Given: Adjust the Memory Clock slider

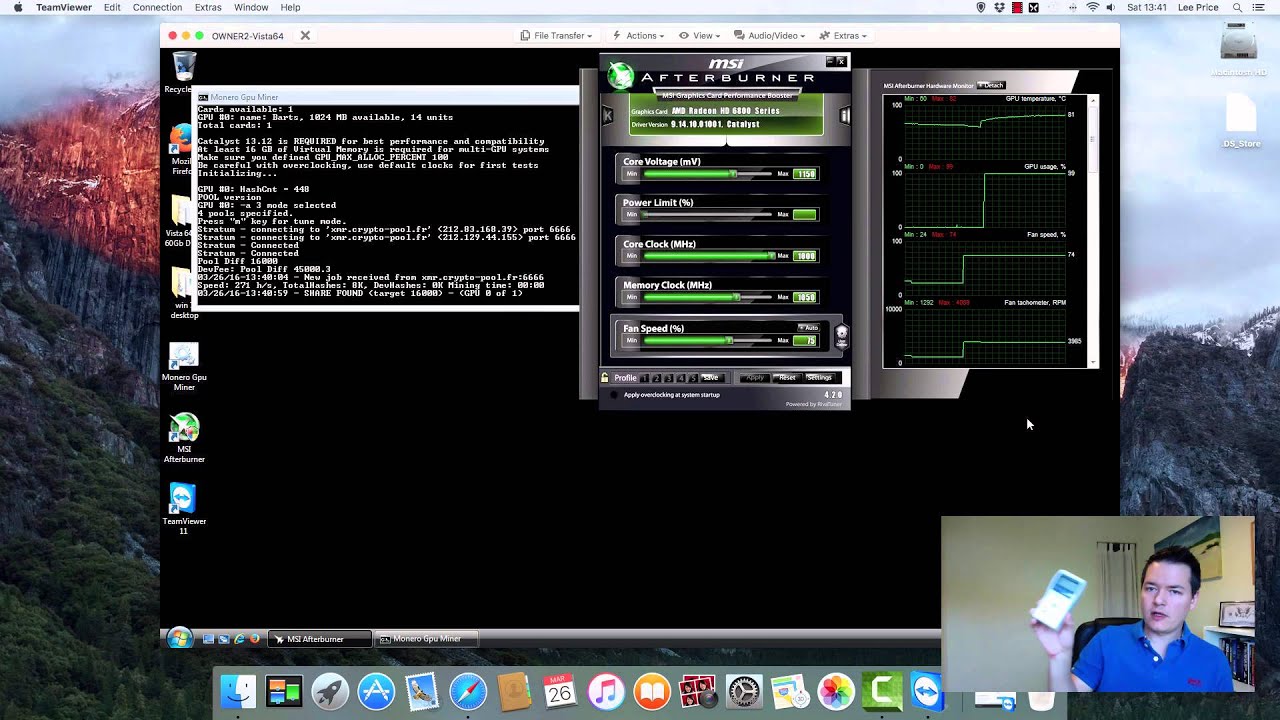Looking at the screenshot, I should click(x=708, y=297).
